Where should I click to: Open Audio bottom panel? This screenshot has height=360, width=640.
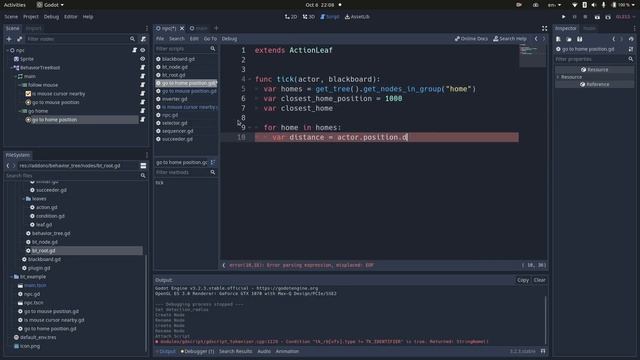(x=264, y=351)
